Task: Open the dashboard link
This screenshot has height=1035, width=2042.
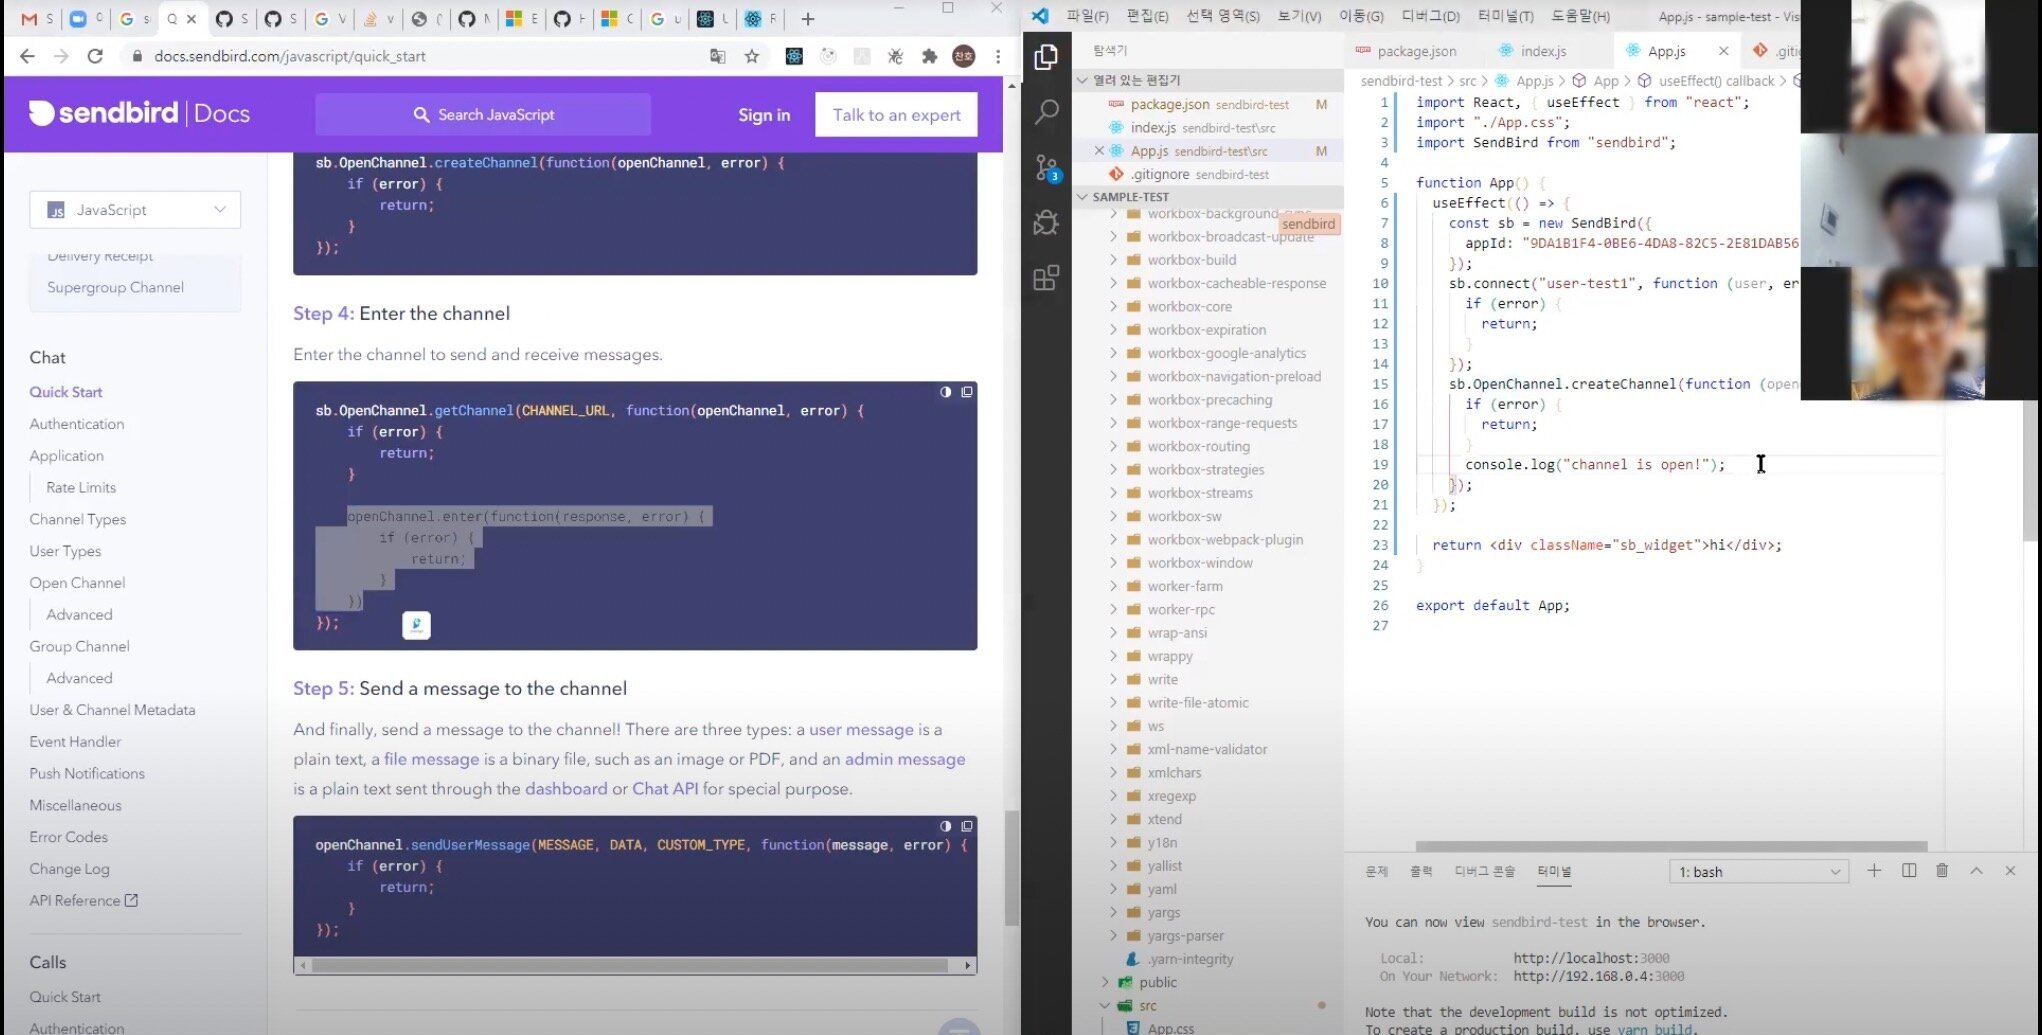Action: click(566, 789)
